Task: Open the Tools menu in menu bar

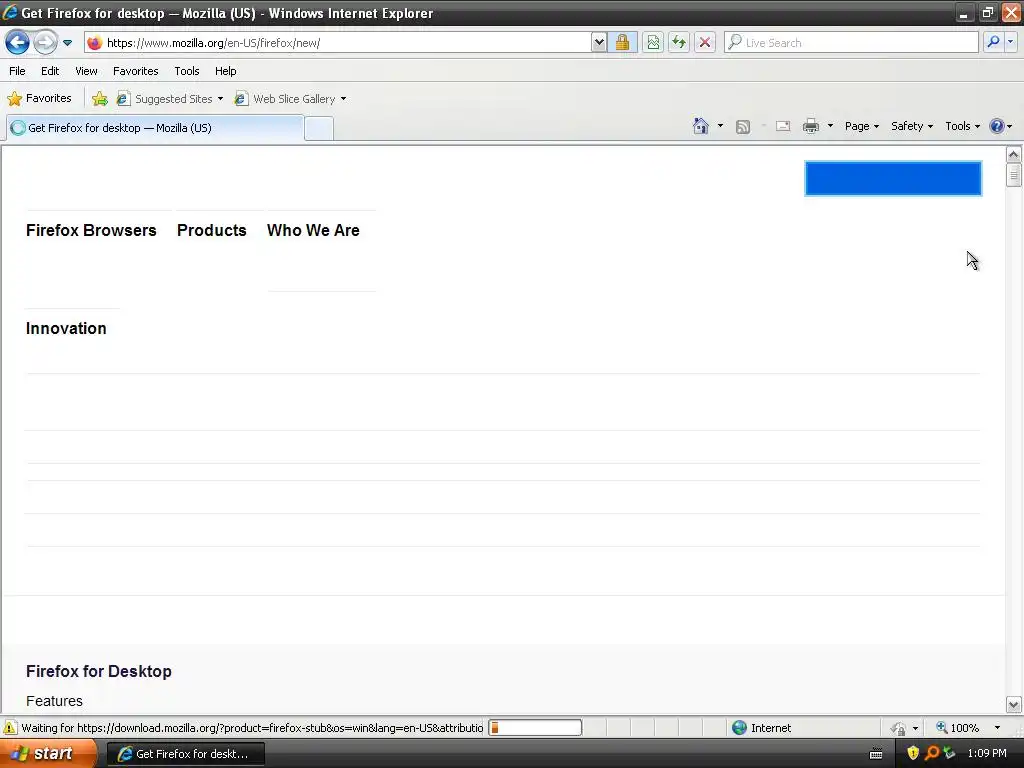Action: pyautogui.click(x=187, y=71)
